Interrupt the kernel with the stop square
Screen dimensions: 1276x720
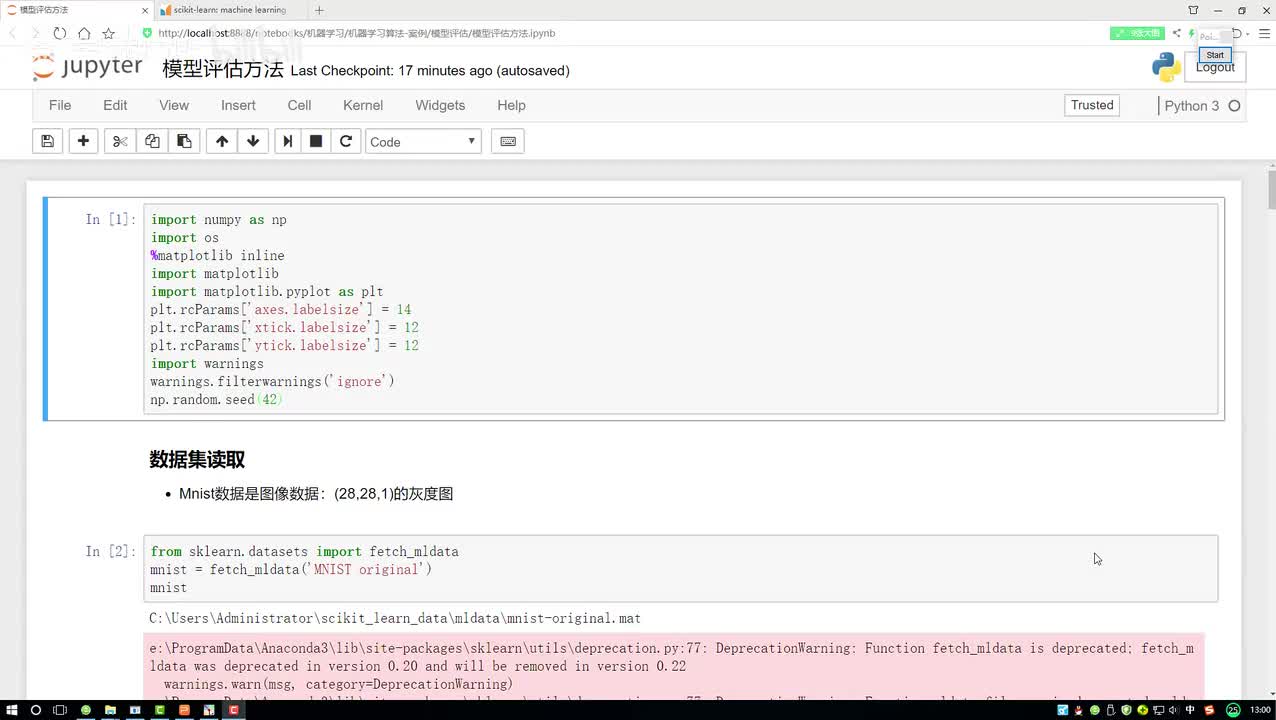click(x=316, y=142)
